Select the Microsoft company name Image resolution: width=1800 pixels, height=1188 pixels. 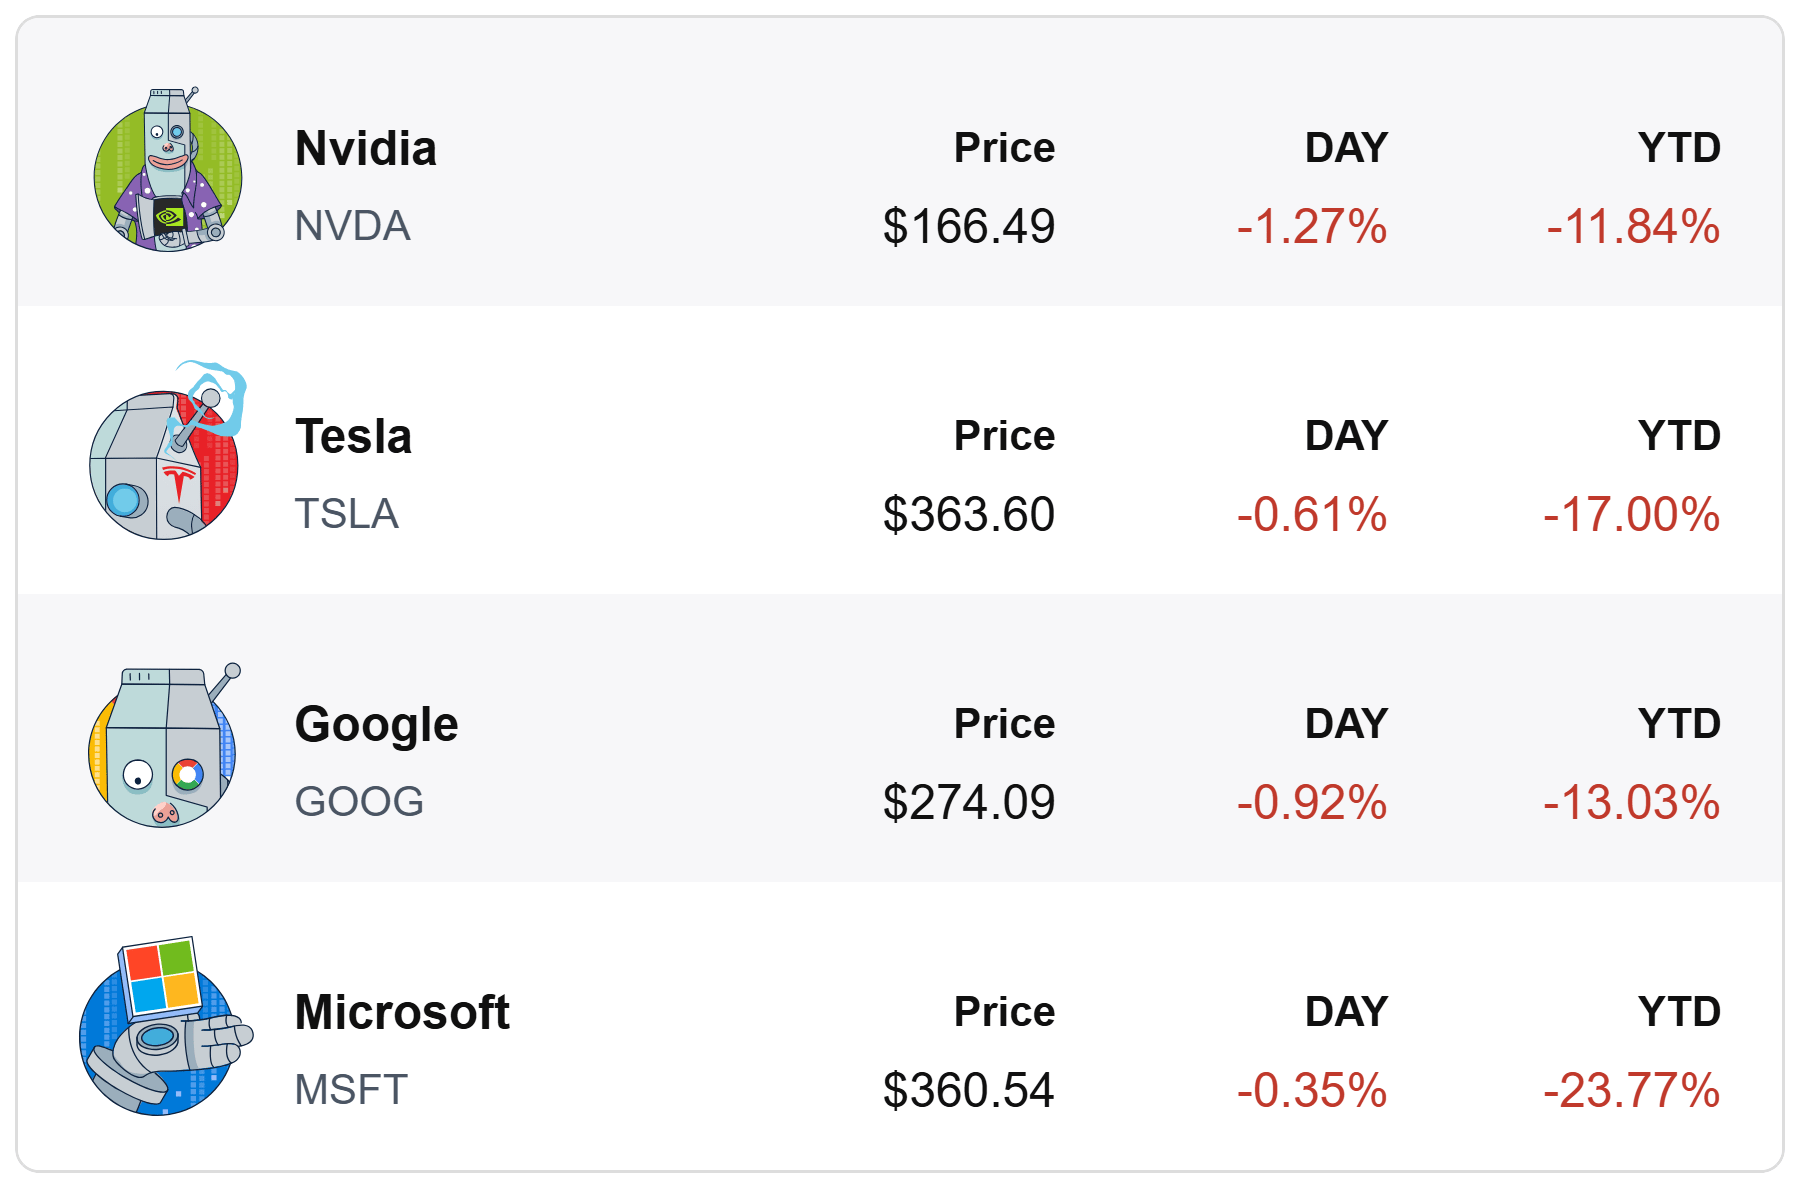(x=402, y=1012)
